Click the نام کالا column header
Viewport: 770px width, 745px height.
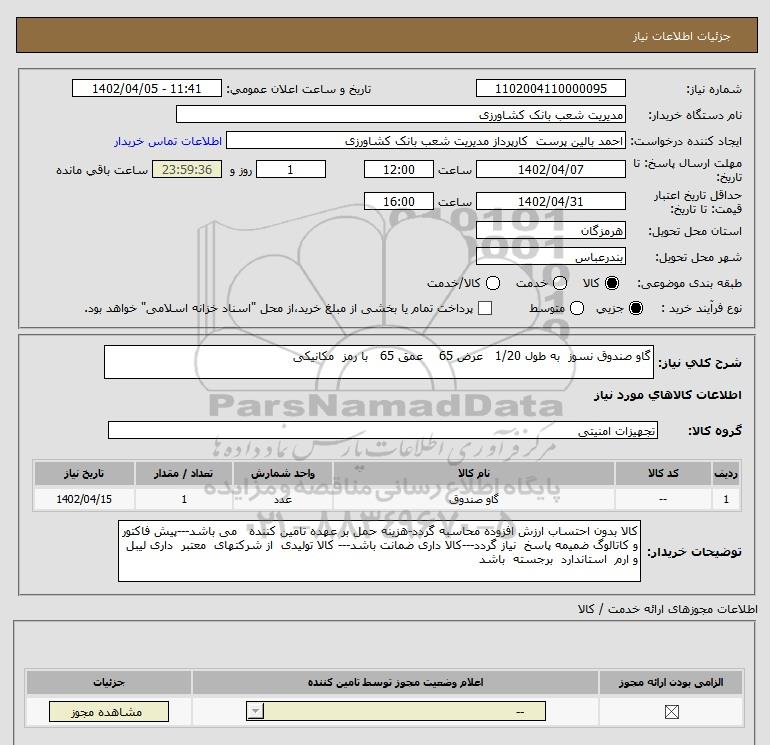(474, 473)
